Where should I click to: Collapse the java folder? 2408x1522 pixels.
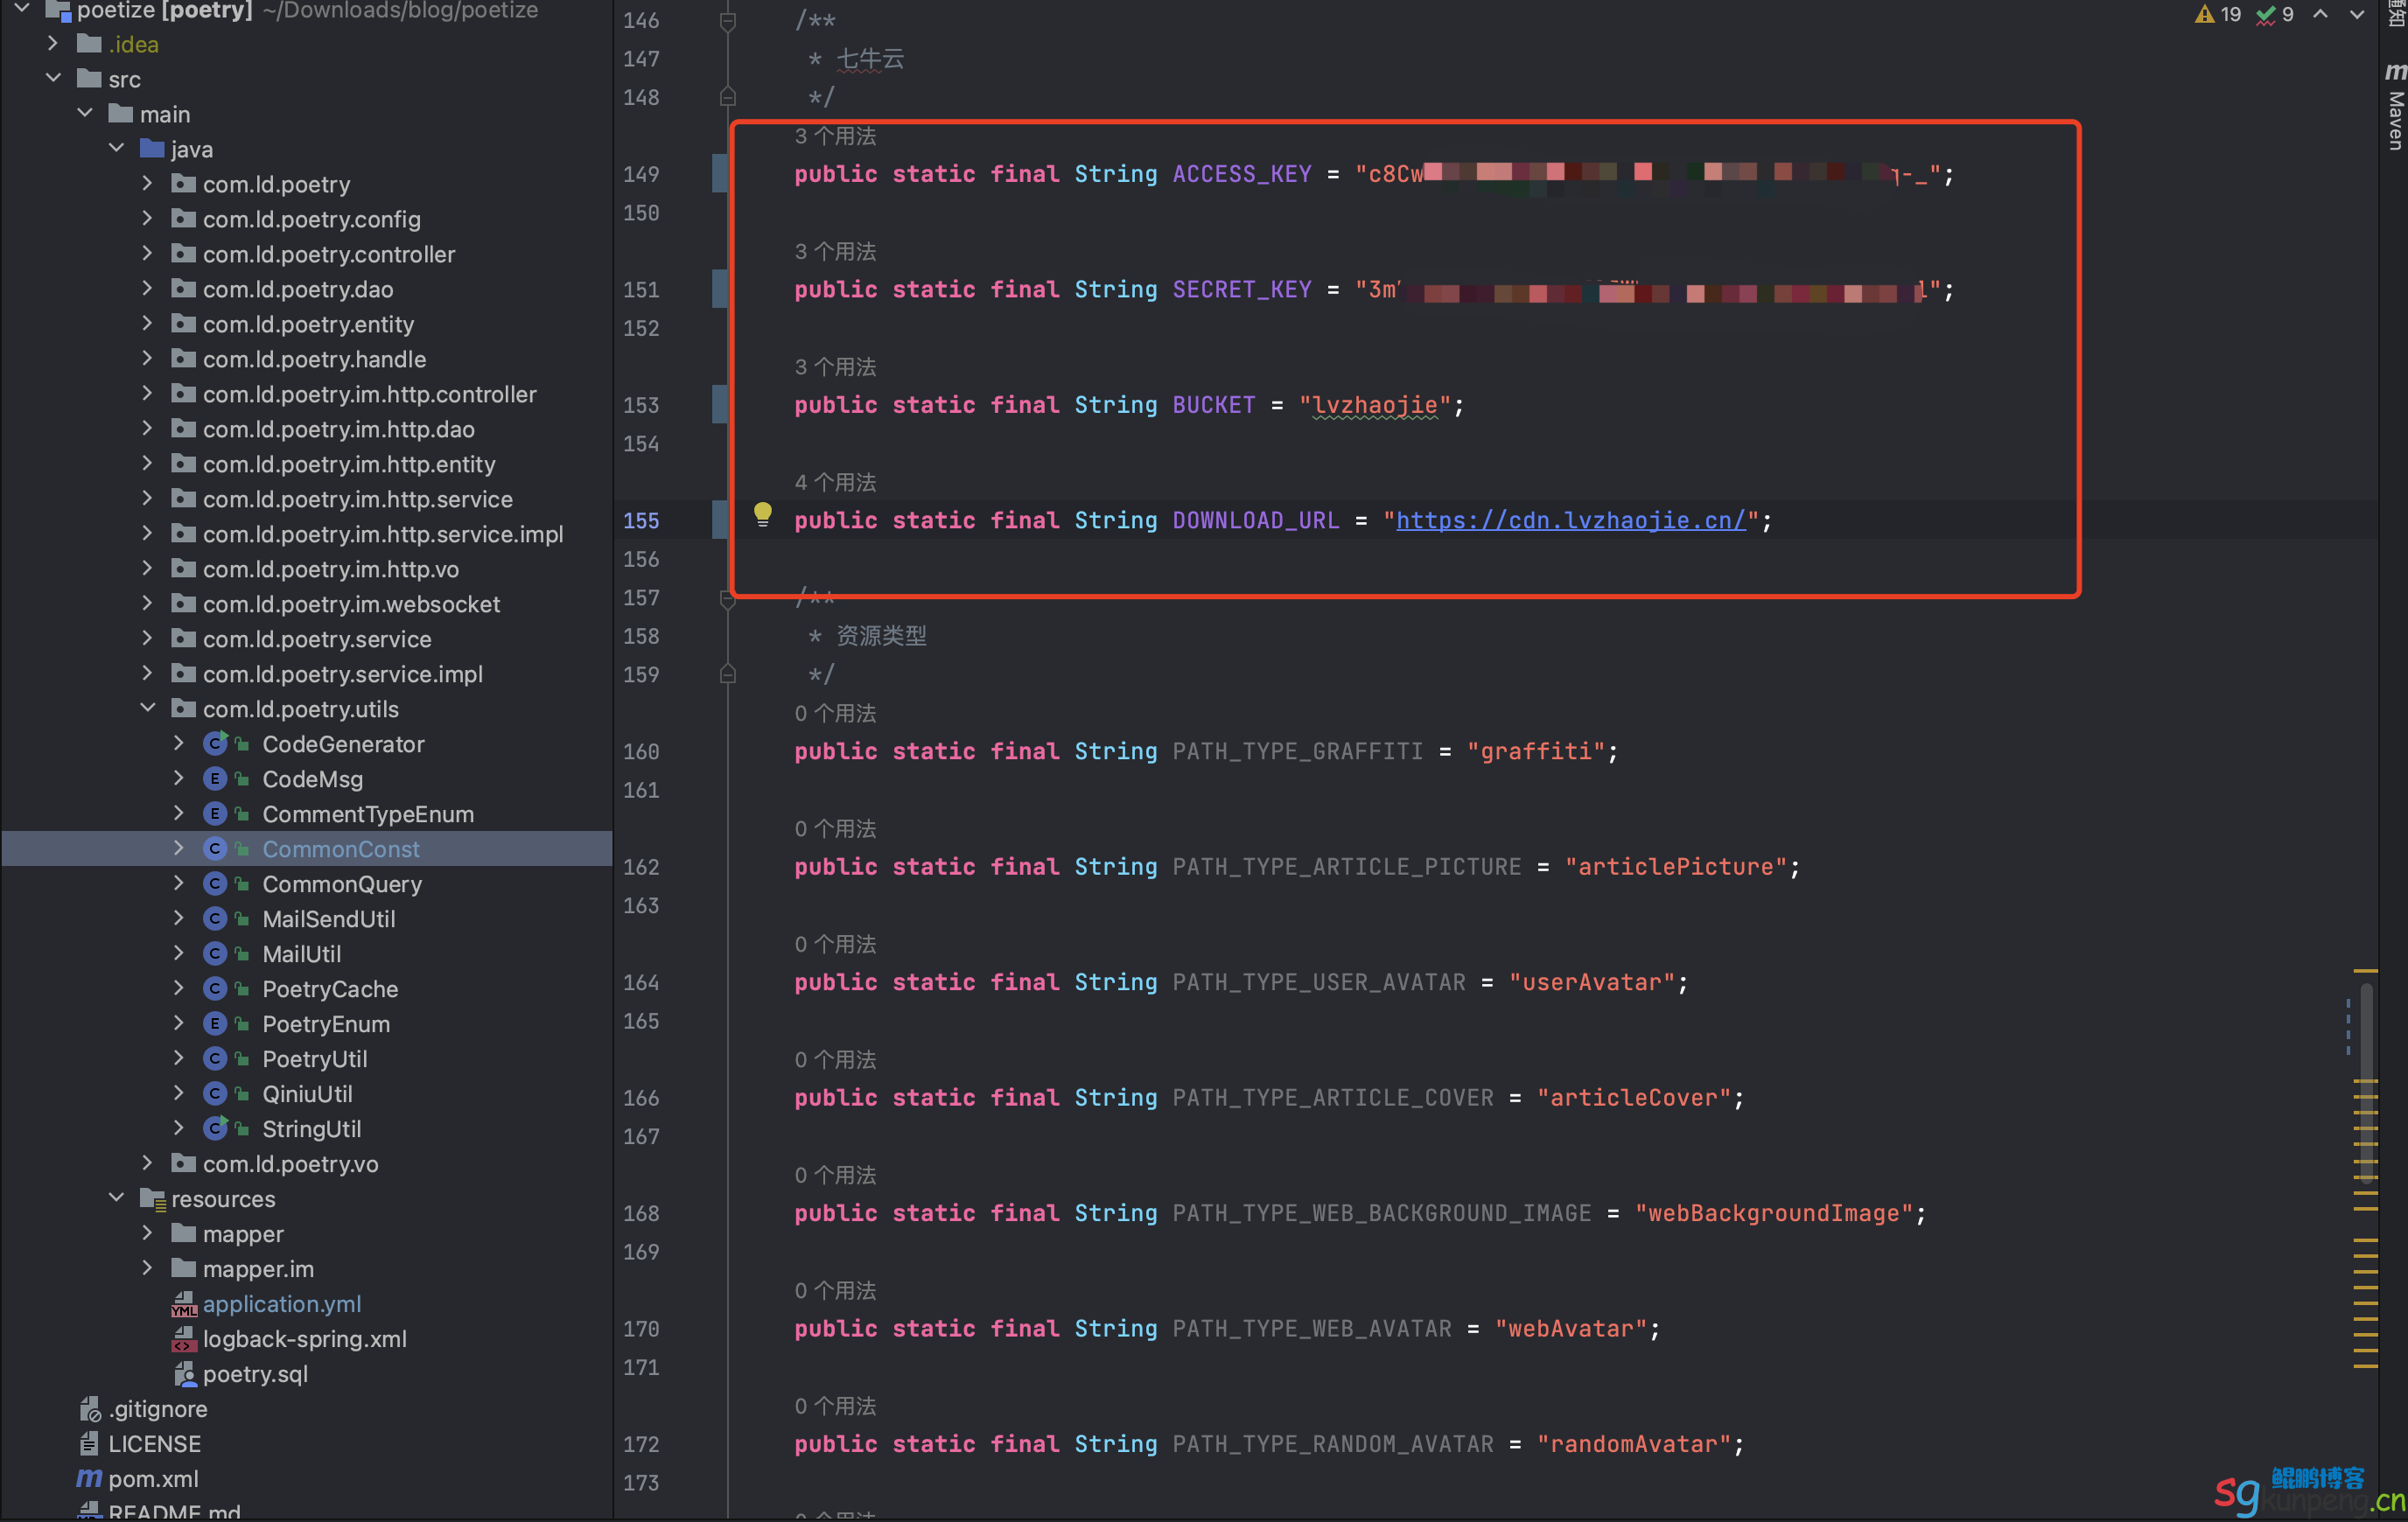click(x=116, y=148)
